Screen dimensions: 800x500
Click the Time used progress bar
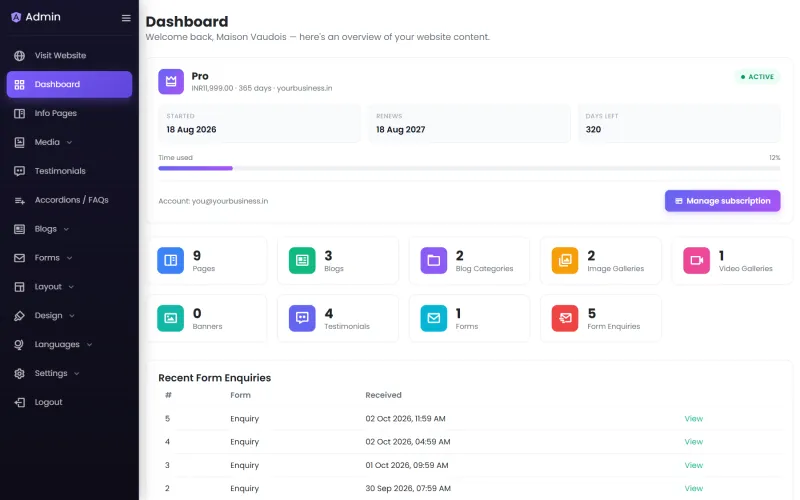click(469, 168)
